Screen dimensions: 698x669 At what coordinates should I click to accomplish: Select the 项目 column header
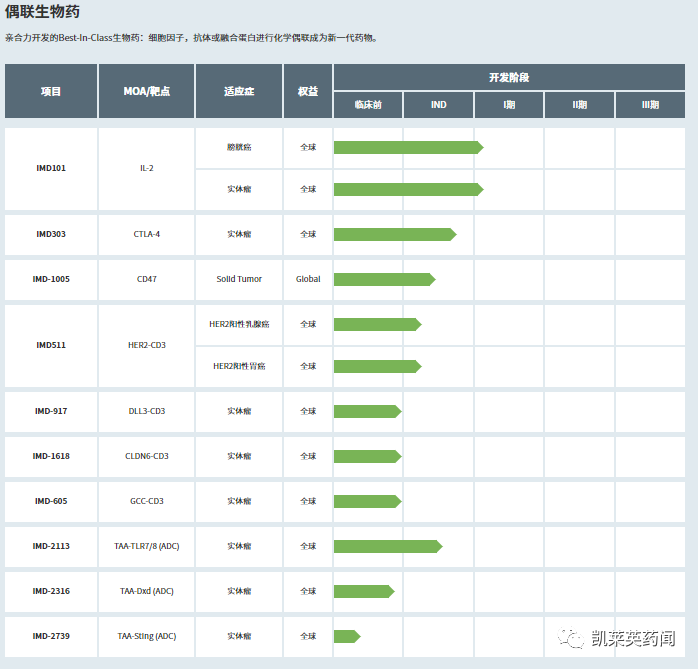point(51,91)
